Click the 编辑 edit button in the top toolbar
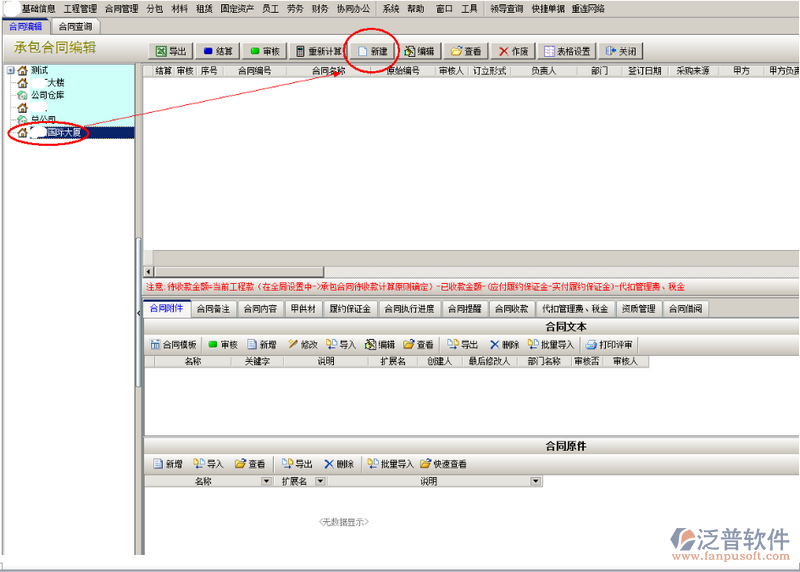 (x=419, y=51)
